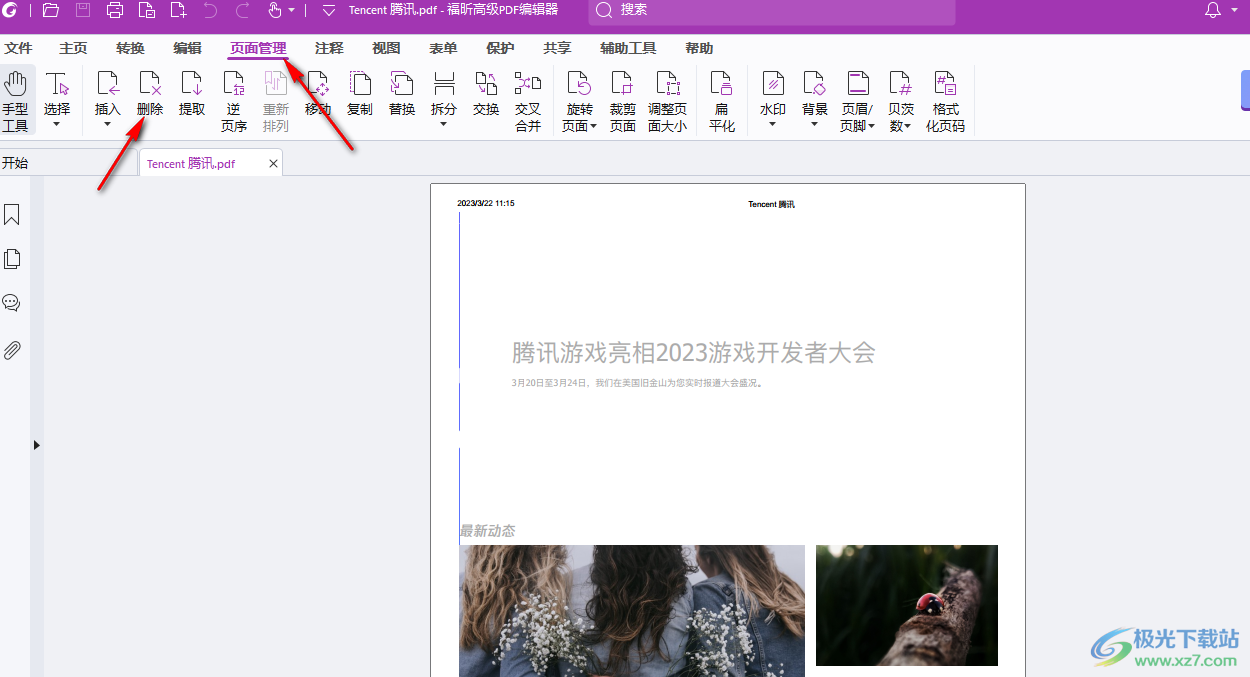This screenshot has height=677, width=1250.
Task: Open the comments panel in sidebar
Action: click(12, 303)
